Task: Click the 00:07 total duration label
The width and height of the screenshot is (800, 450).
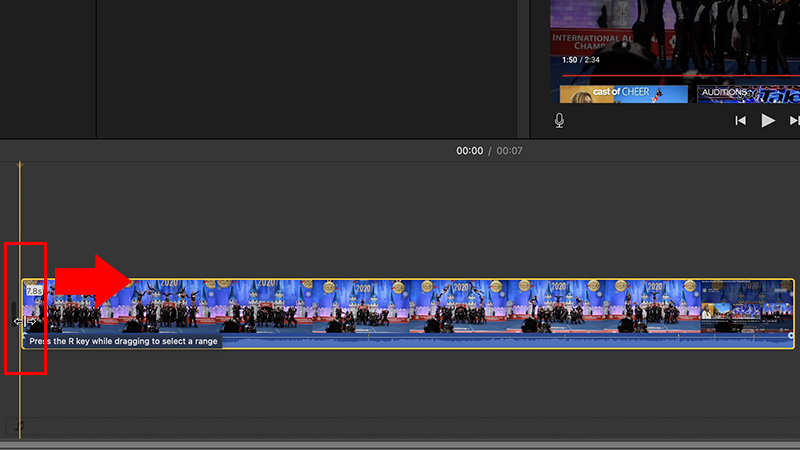Action: coord(509,151)
